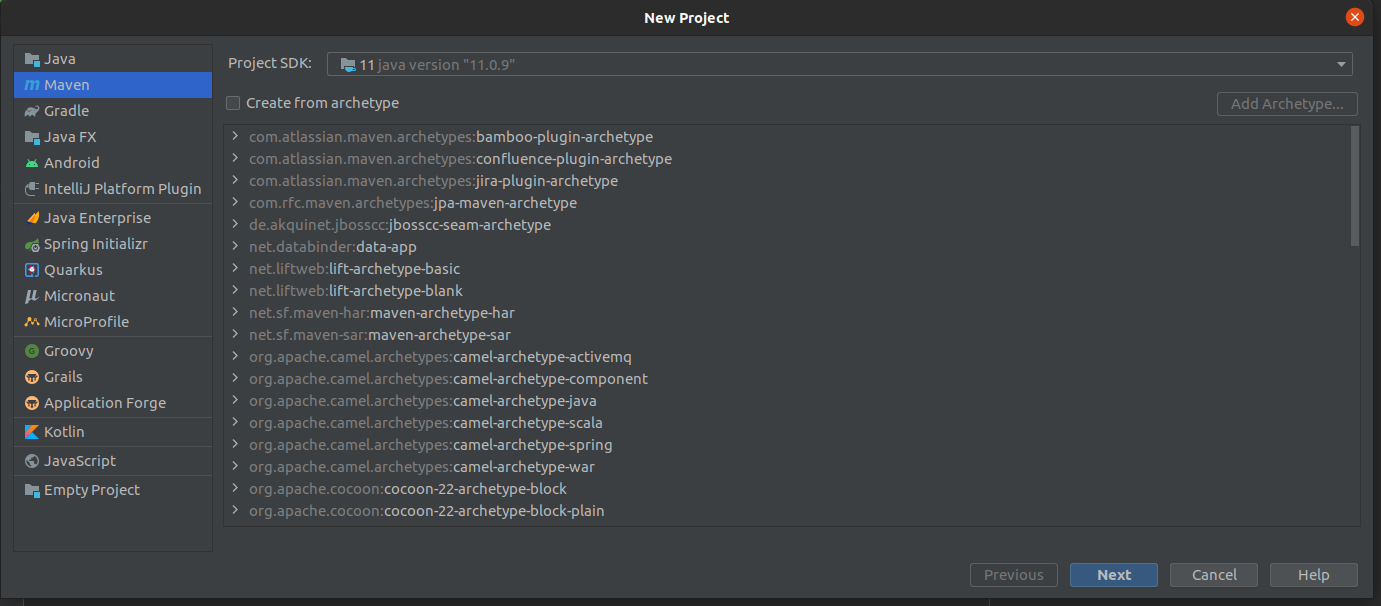
Task: Choose Spring Initializr project type
Action: pos(113,244)
